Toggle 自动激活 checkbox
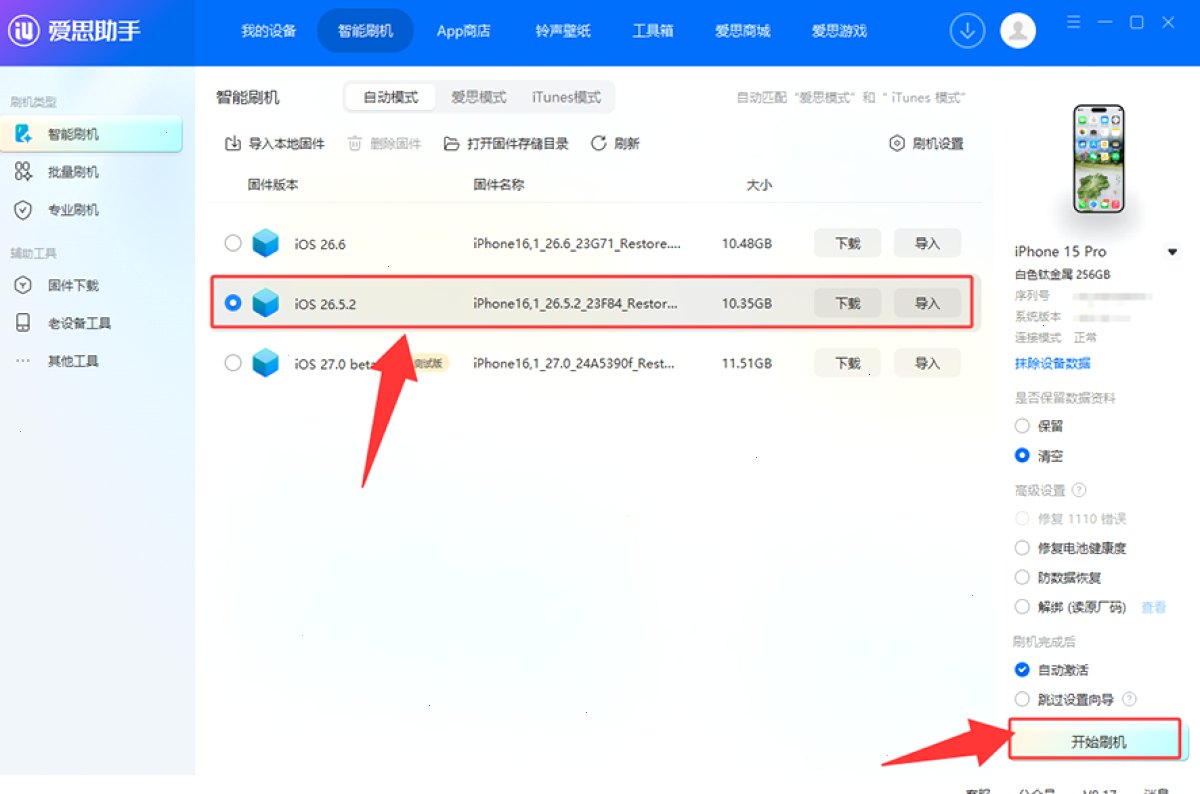This screenshot has width=1200, height=794. pyautogui.click(x=1022, y=670)
